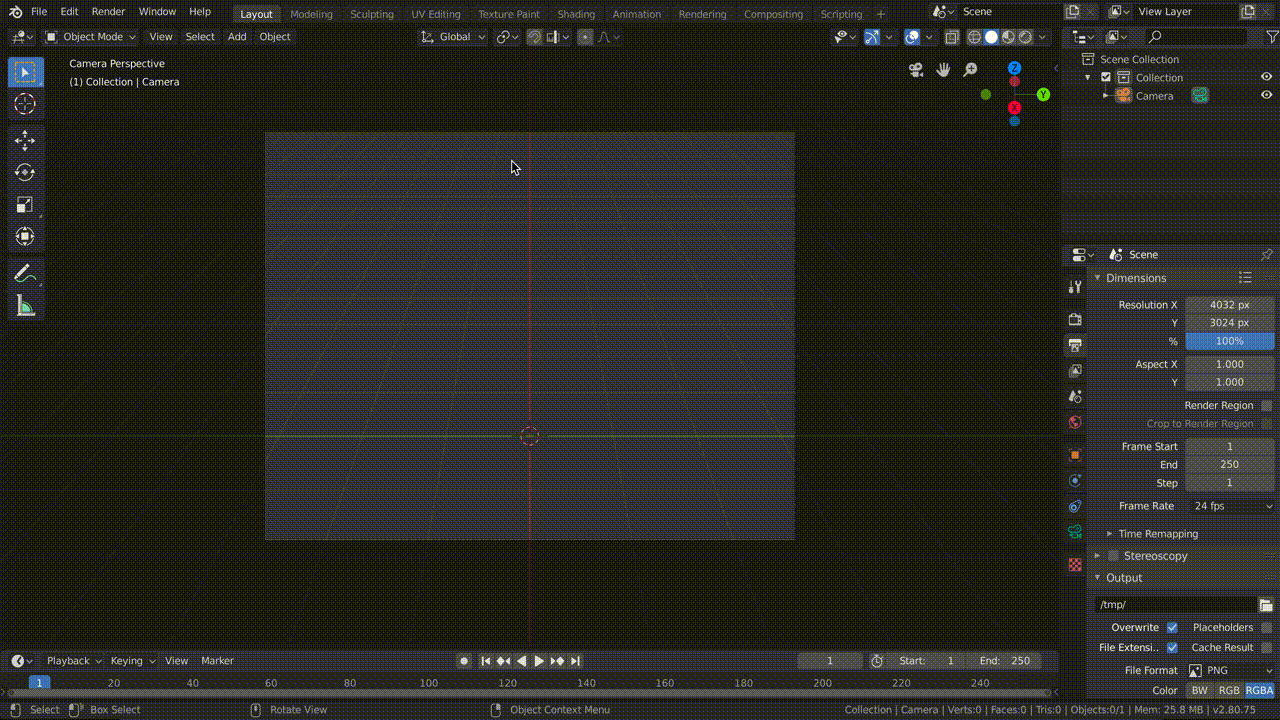Expand the Time Remapping panel
This screenshot has width=1280, height=720.
coord(1157,534)
